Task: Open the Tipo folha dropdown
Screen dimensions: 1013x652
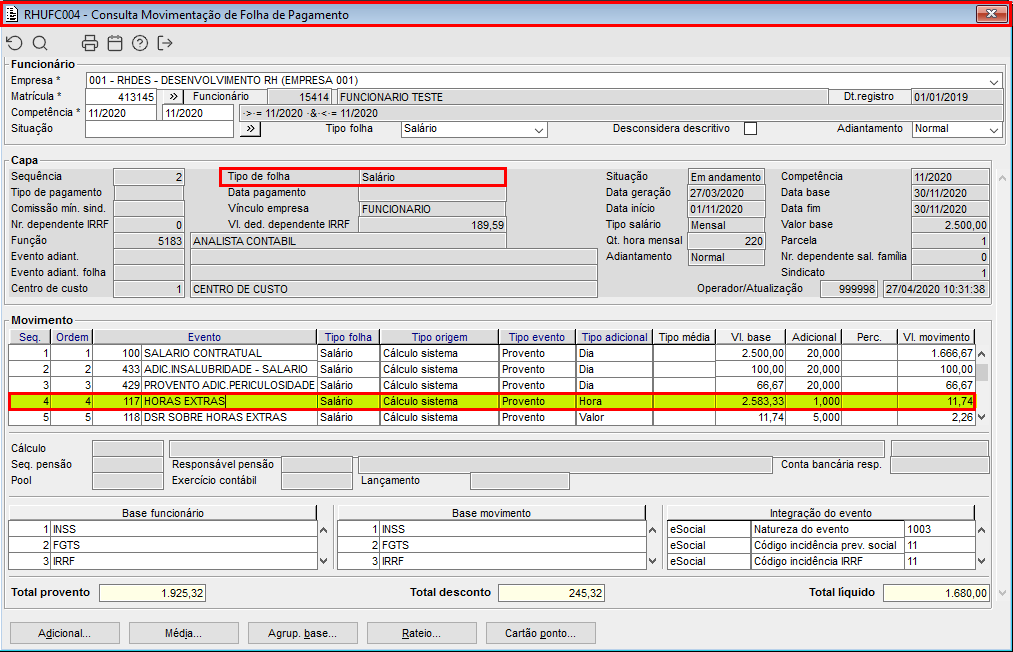Action: 539,130
